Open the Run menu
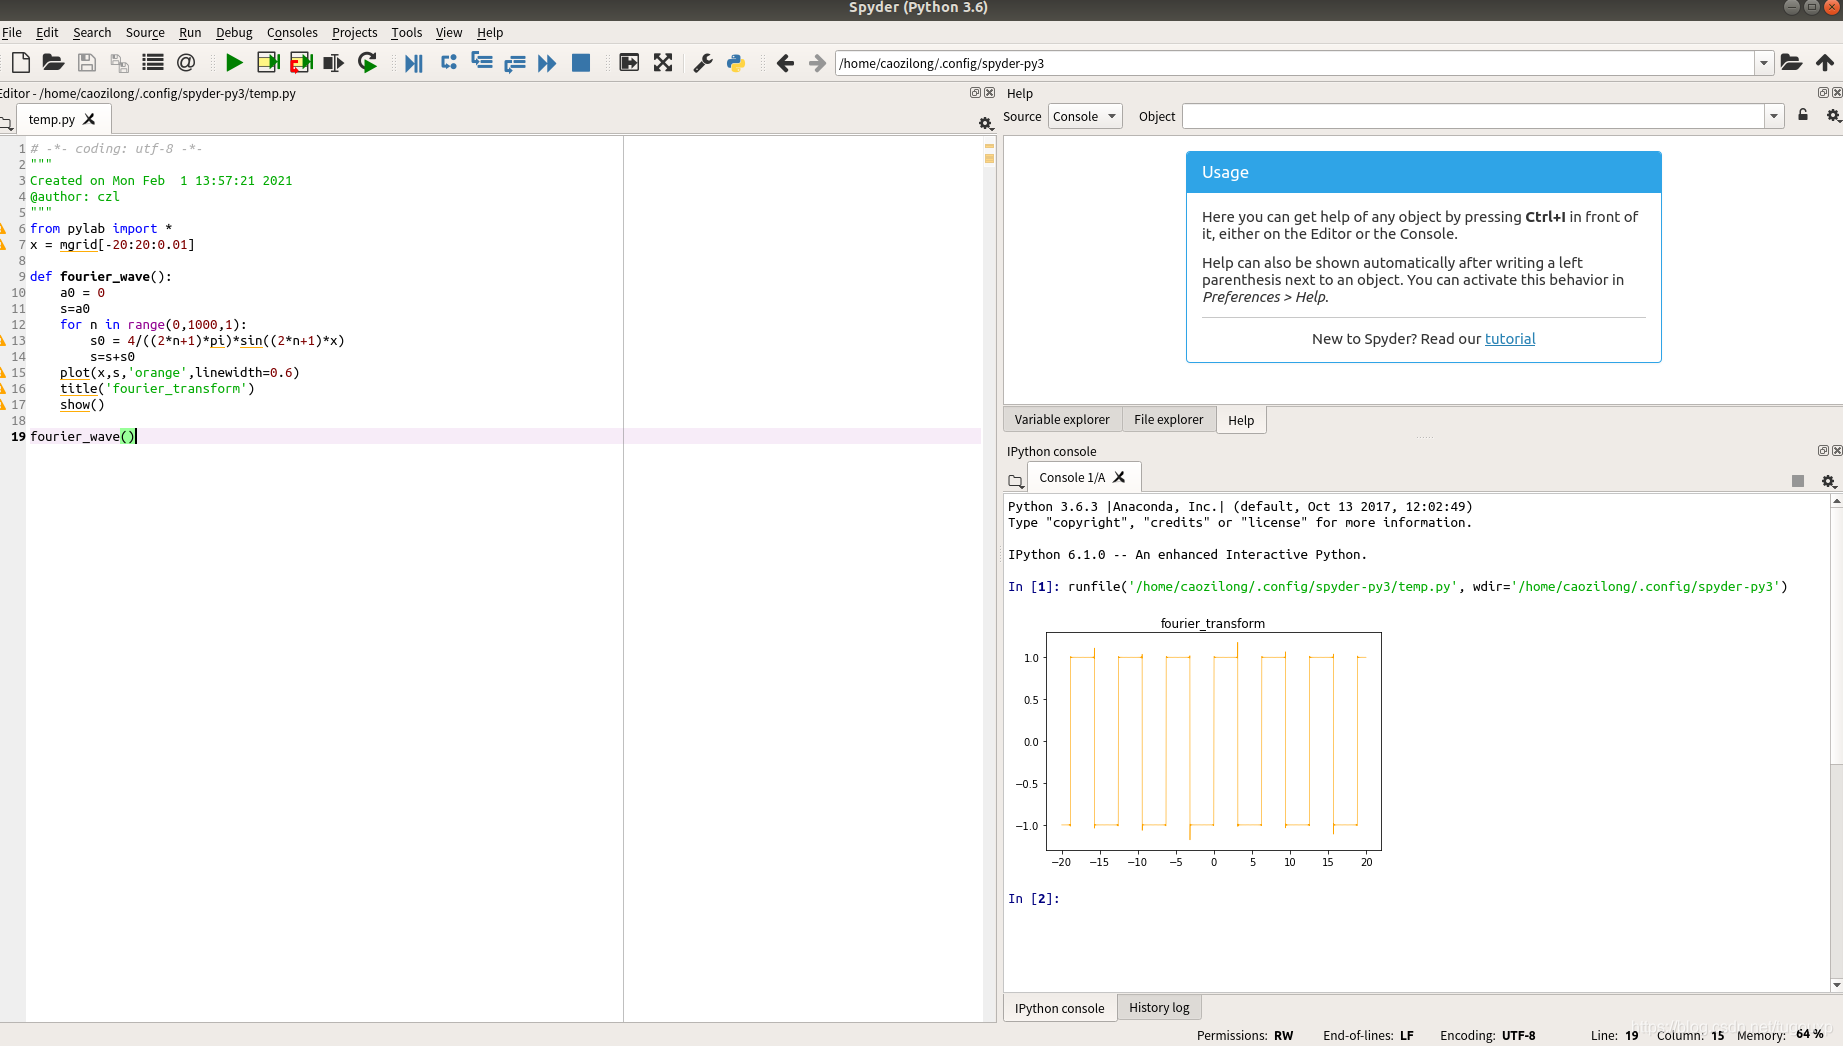 [x=190, y=32]
